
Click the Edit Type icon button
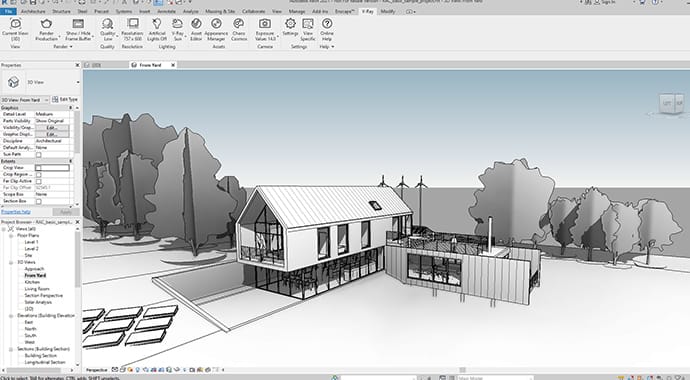click(x=55, y=99)
